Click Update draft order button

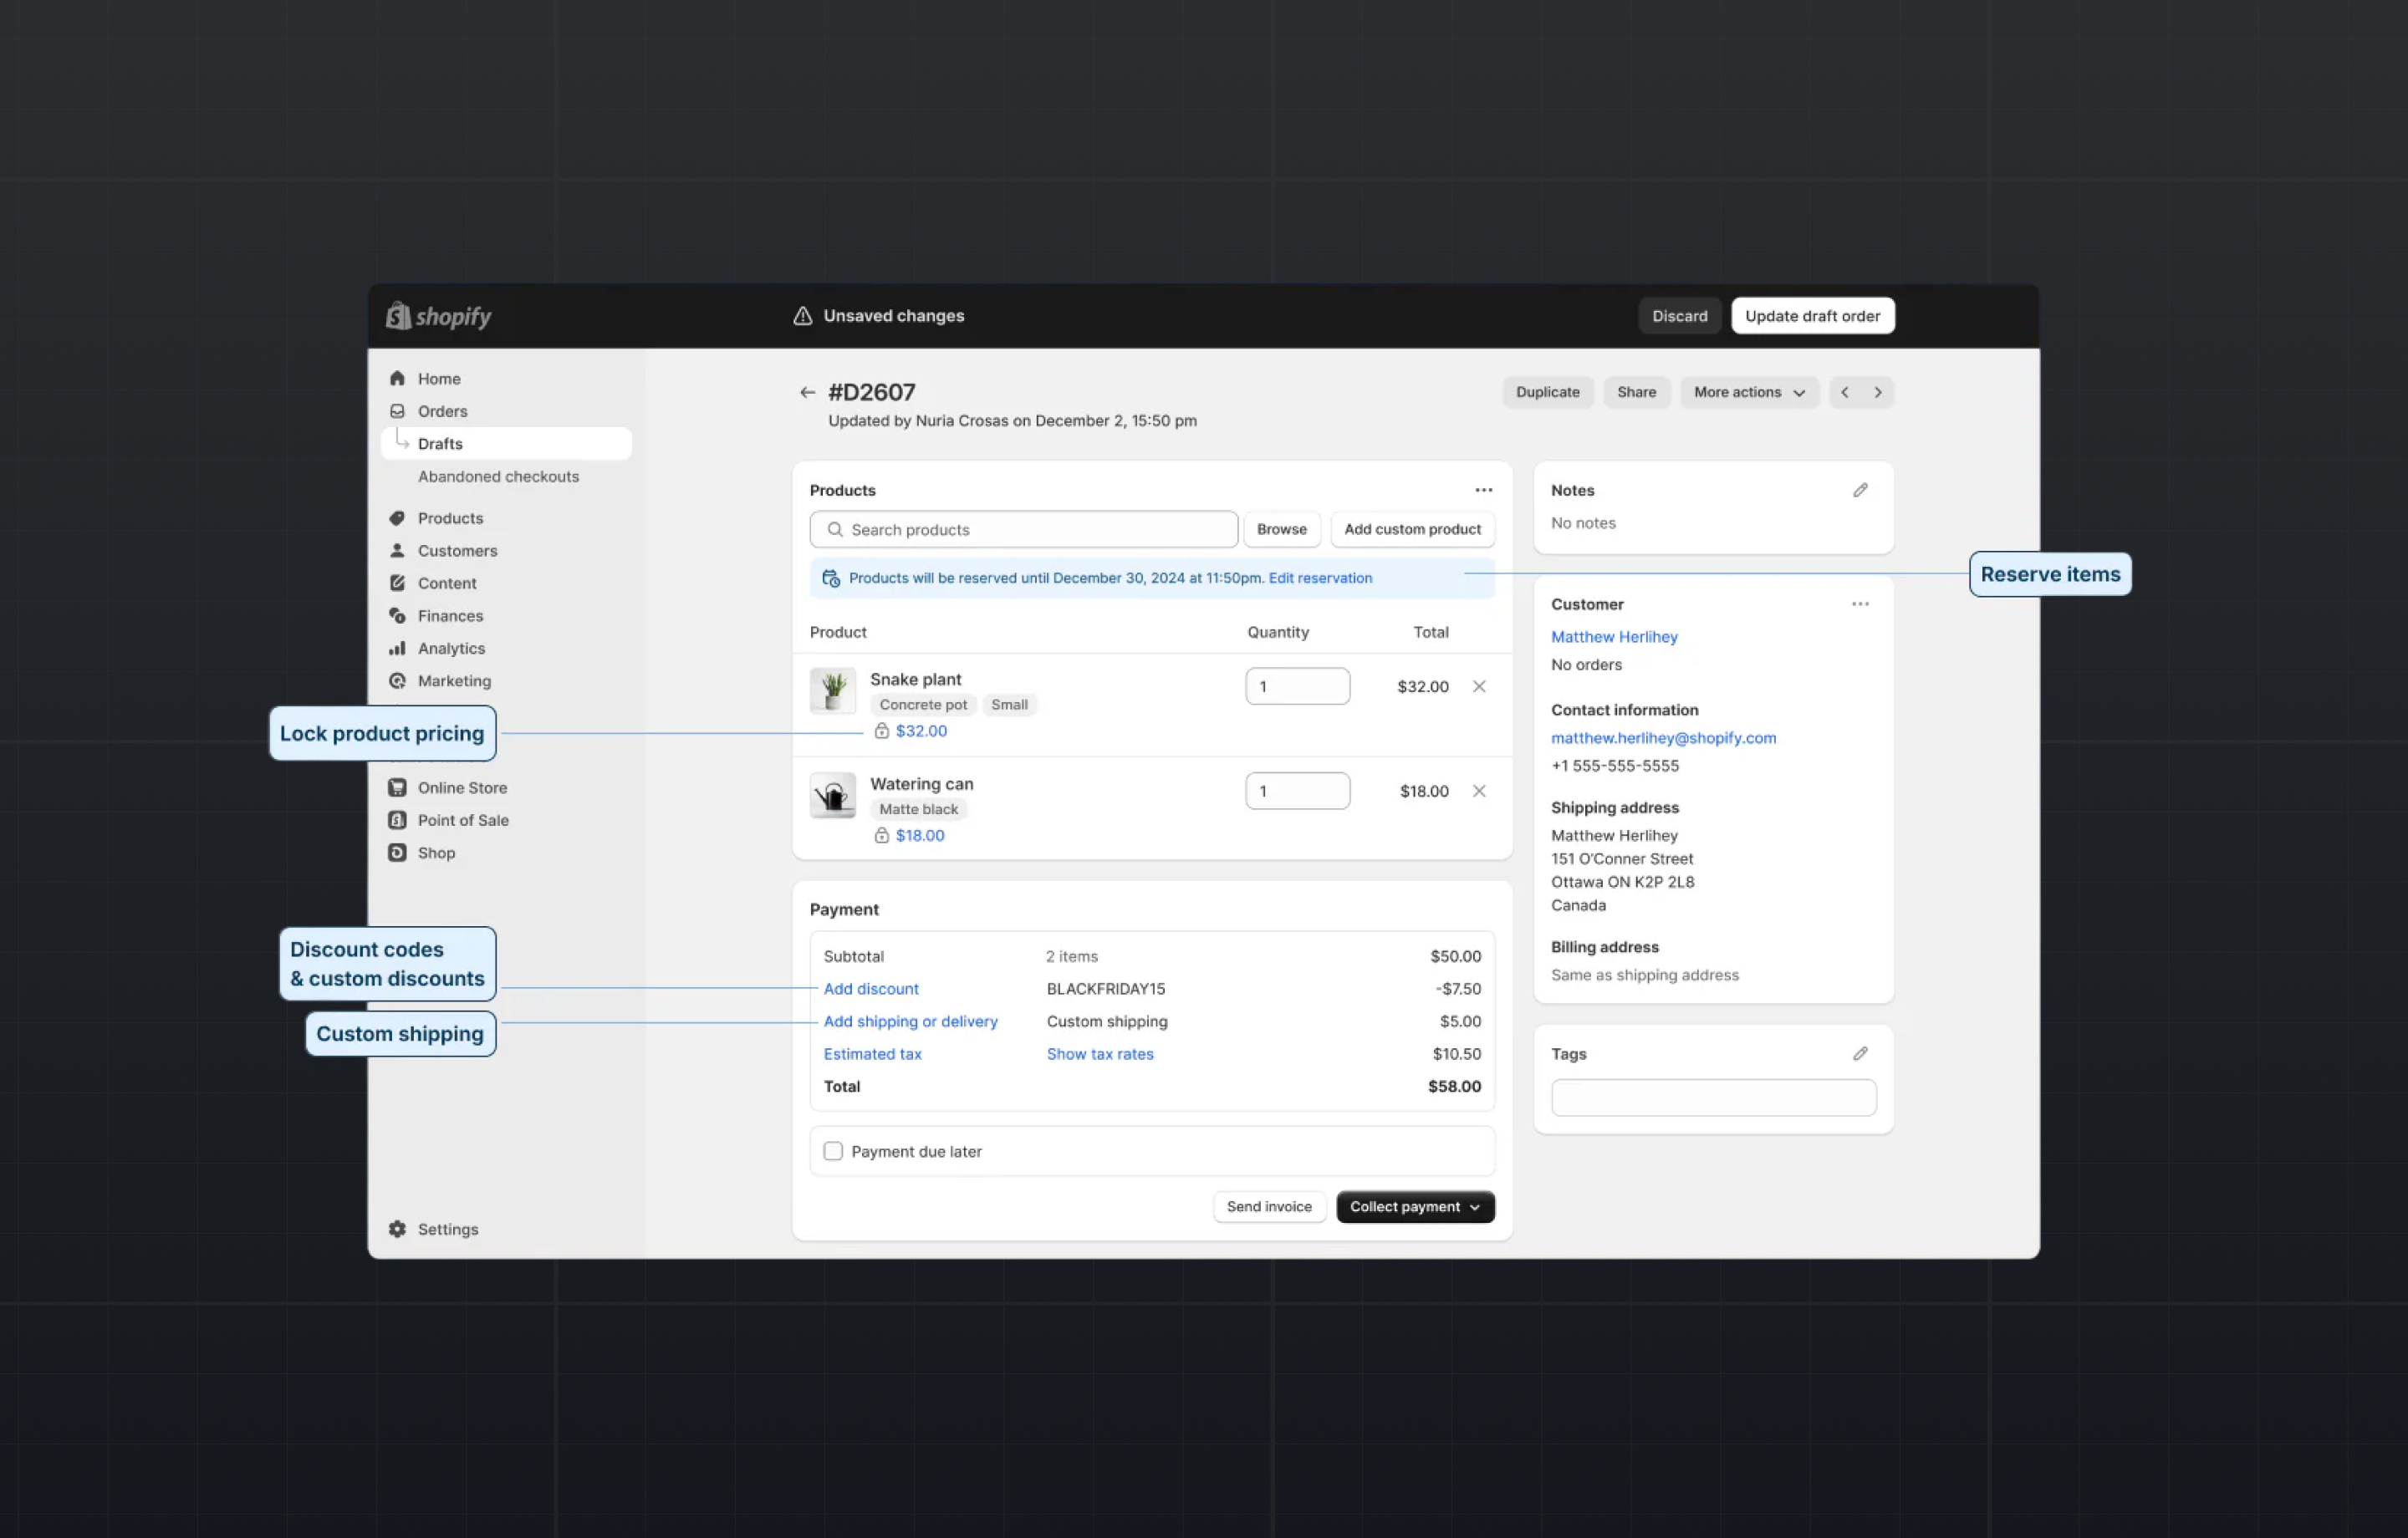click(1812, 316)
